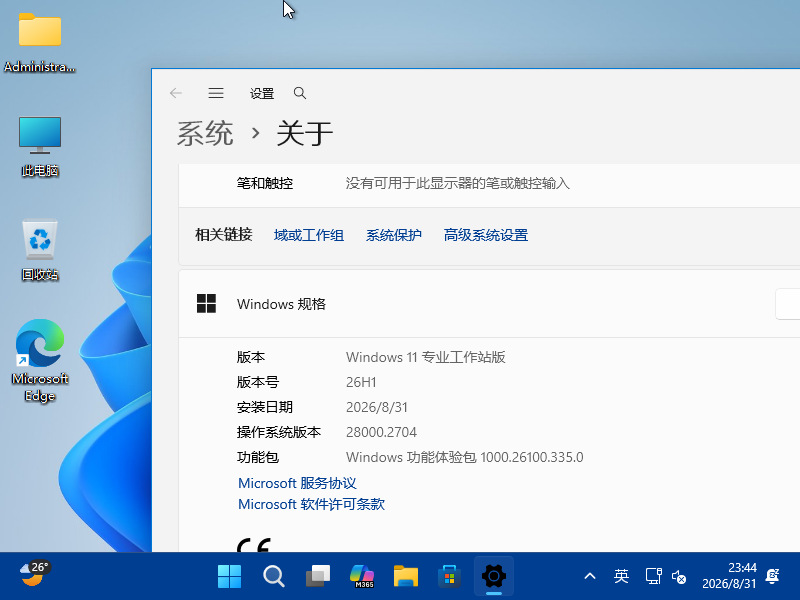The image size is (800, 600).
Task: Select the Microsoft Edge desktop shortcut
Action: click(40, 361)
